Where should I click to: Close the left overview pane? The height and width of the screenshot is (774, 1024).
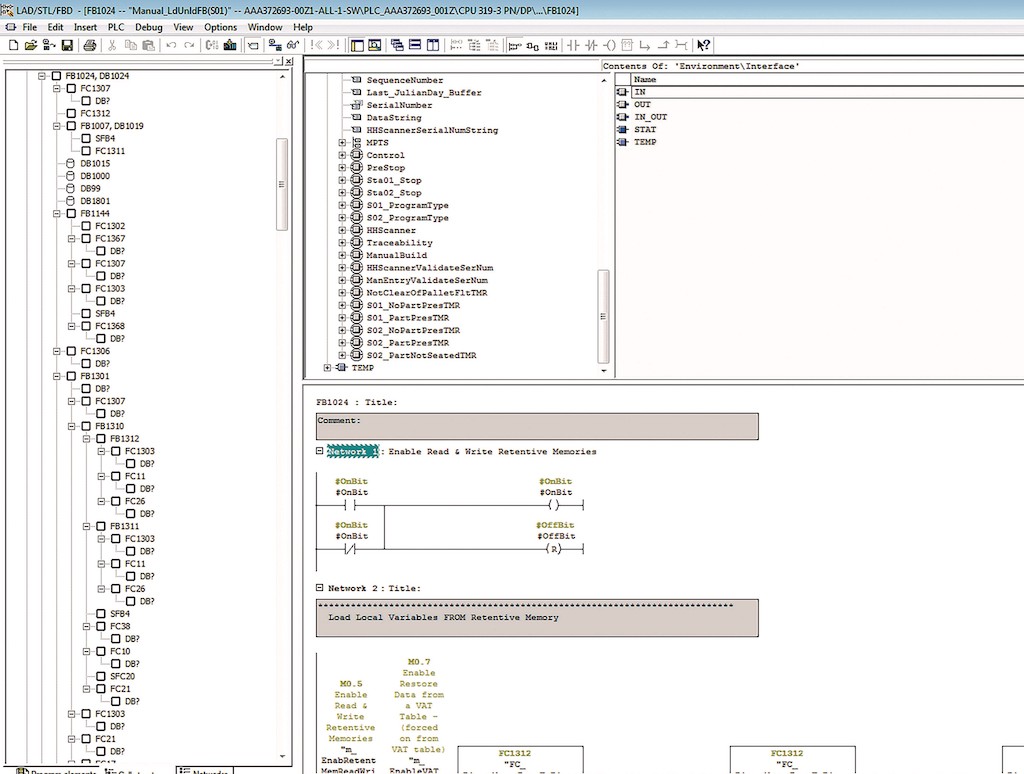point(289,61)
